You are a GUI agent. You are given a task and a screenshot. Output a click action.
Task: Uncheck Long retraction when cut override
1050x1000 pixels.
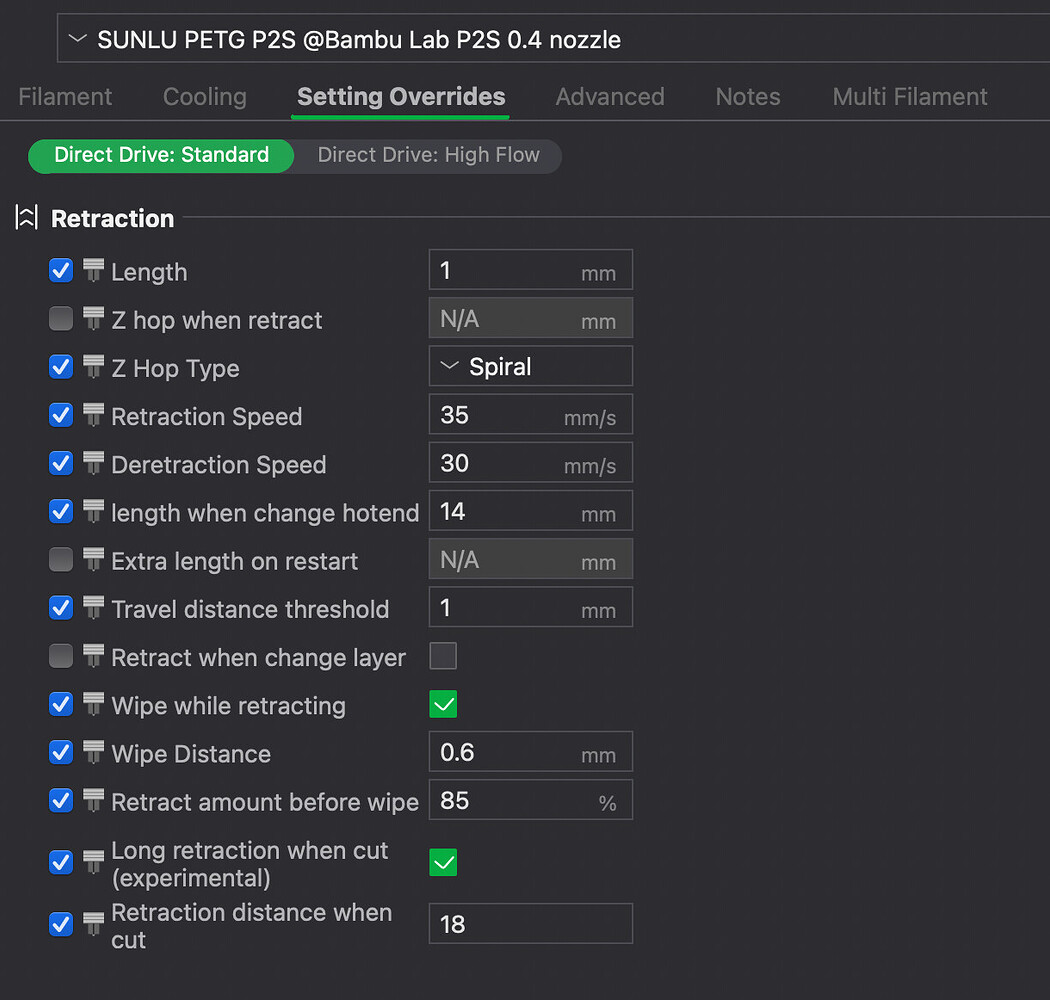click(61, 863)
